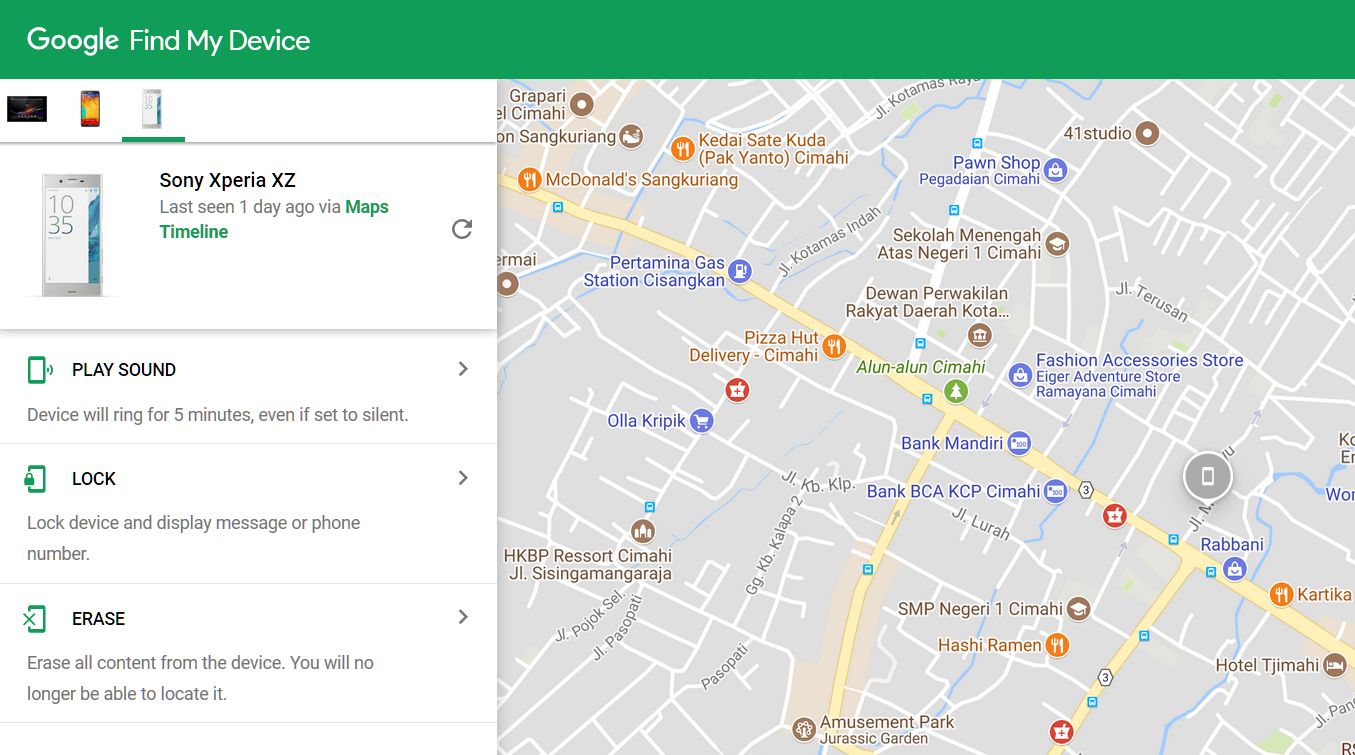Image resolution: width=1355 pixels, height=755 pixels.
Task: Click the Dewan Perwakilan Rakyat Daerah pin
Action: click(x=980, y=334)
